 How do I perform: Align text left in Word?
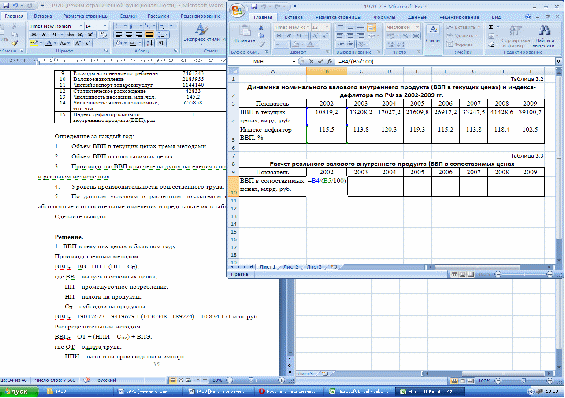pyautogui.click(x=119, y=35)
